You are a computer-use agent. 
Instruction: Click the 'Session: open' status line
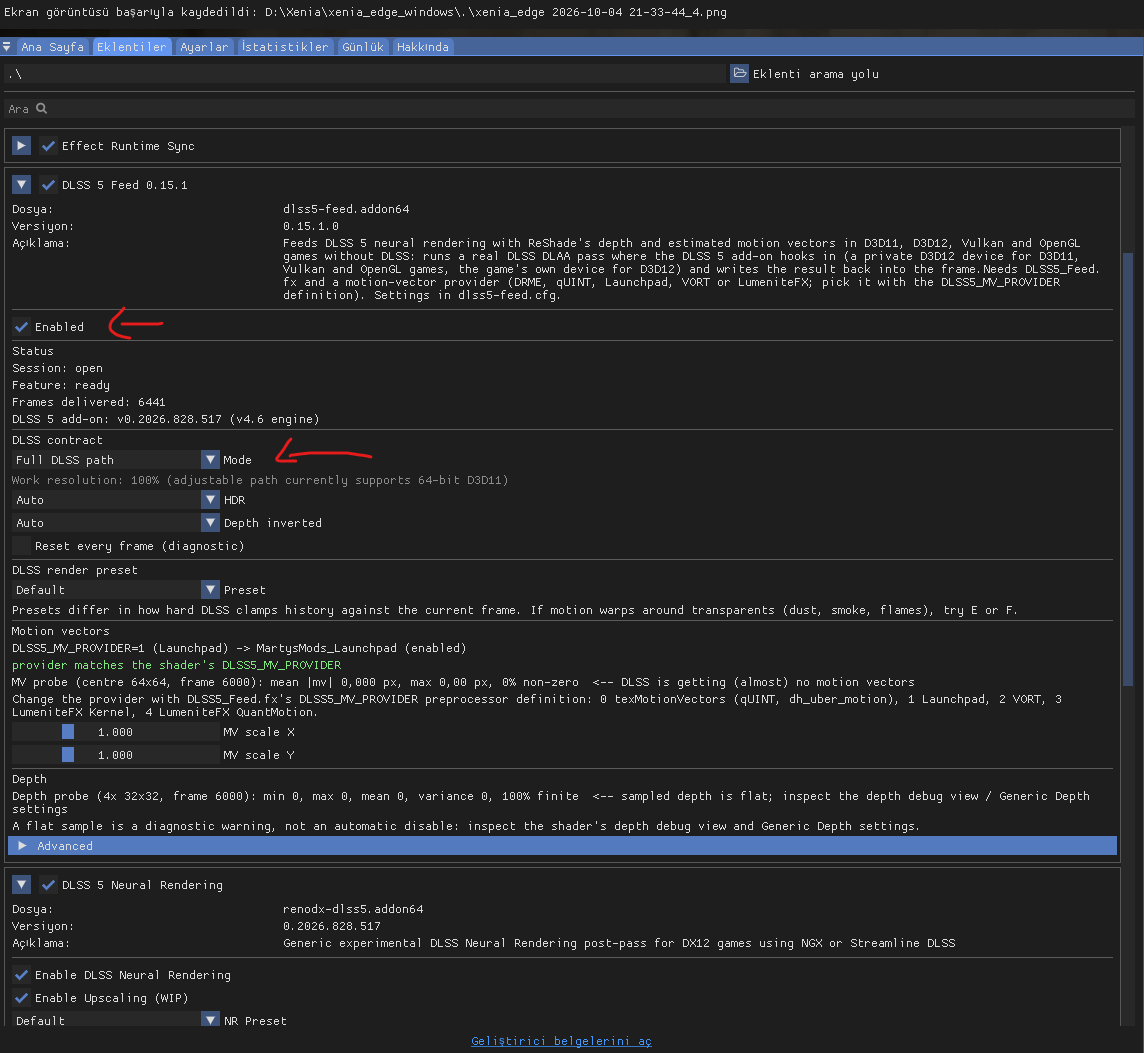point(58,369)
